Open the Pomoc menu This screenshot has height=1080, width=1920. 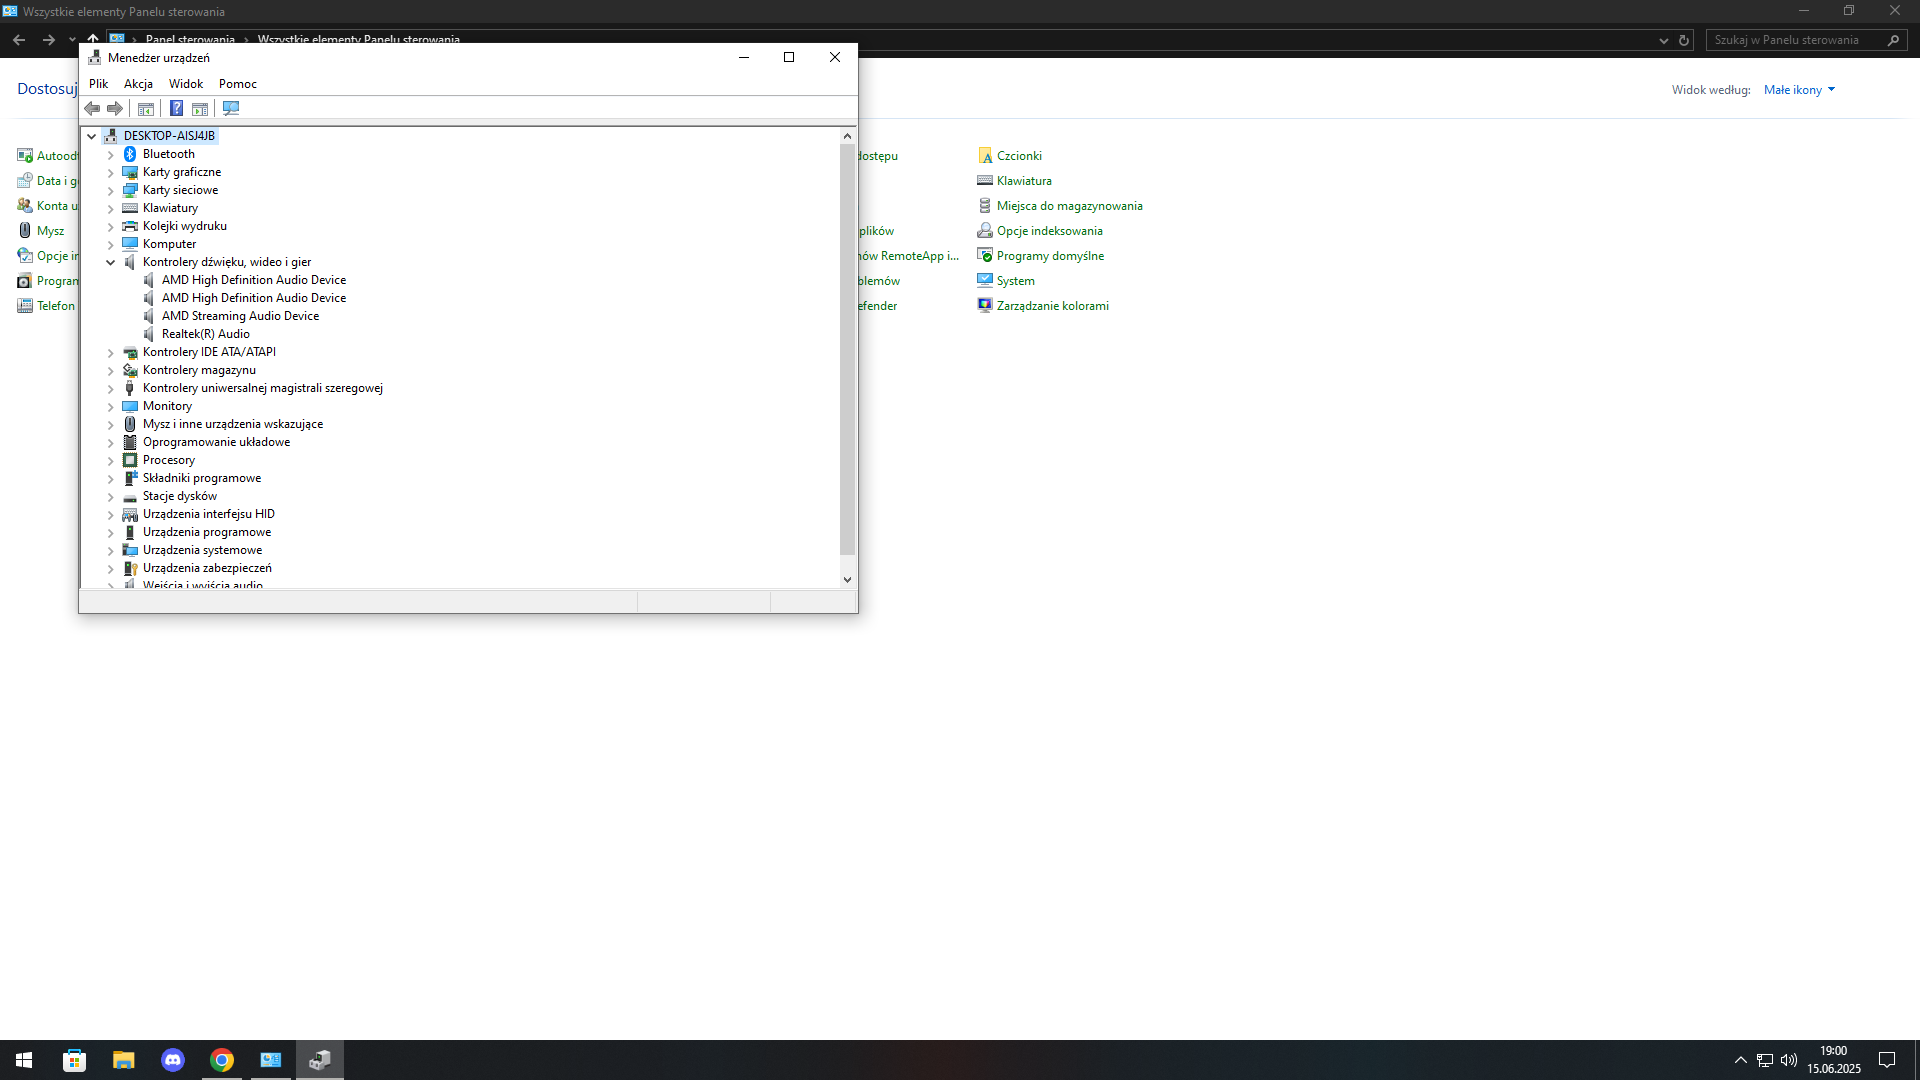(x=238, y=84)
